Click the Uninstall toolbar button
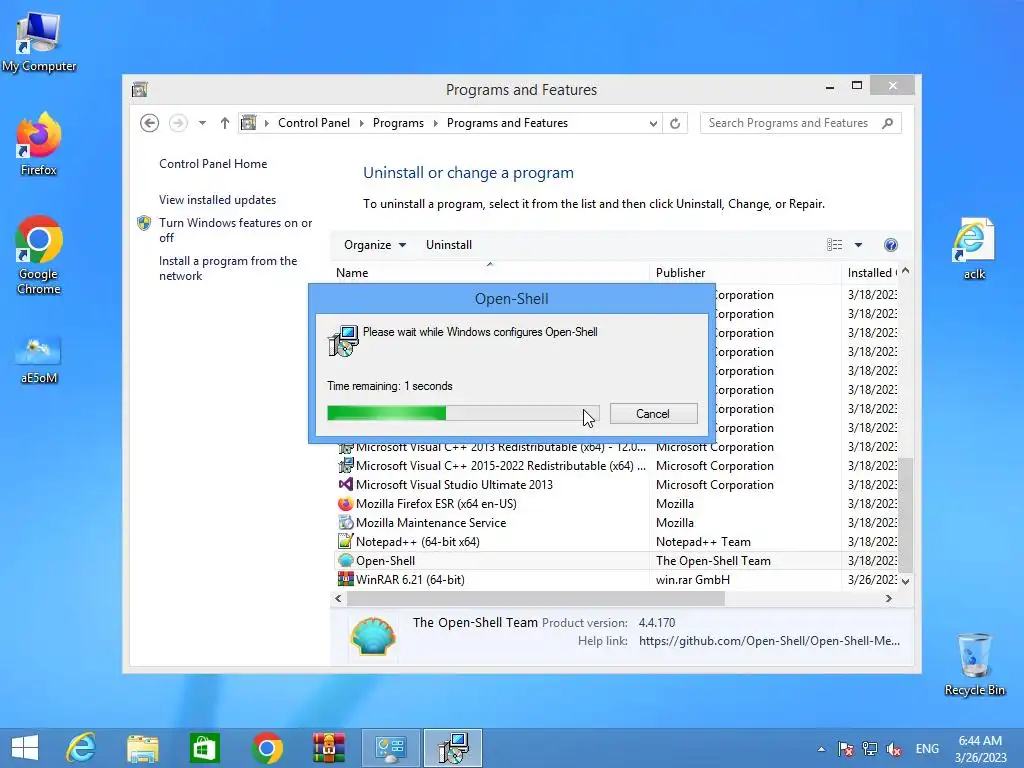This screenshot has height=768, width=1024. (449, 245)
